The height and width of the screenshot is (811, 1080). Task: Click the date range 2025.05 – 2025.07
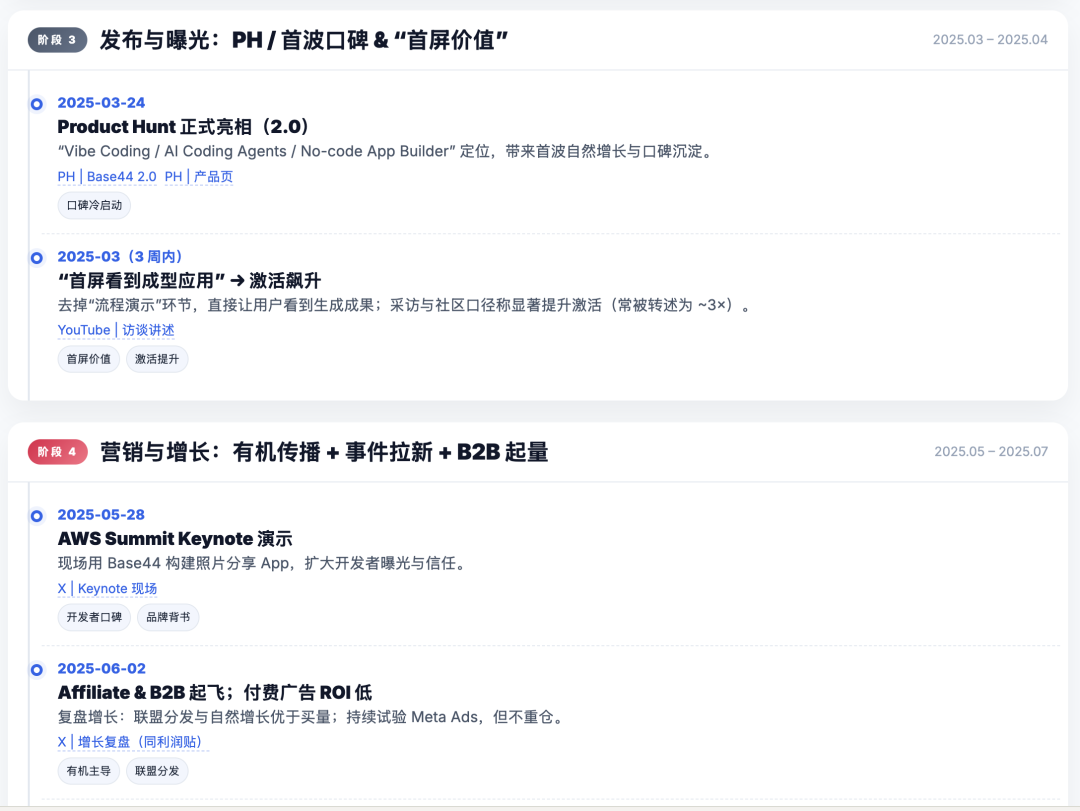[x=990, y=451]
